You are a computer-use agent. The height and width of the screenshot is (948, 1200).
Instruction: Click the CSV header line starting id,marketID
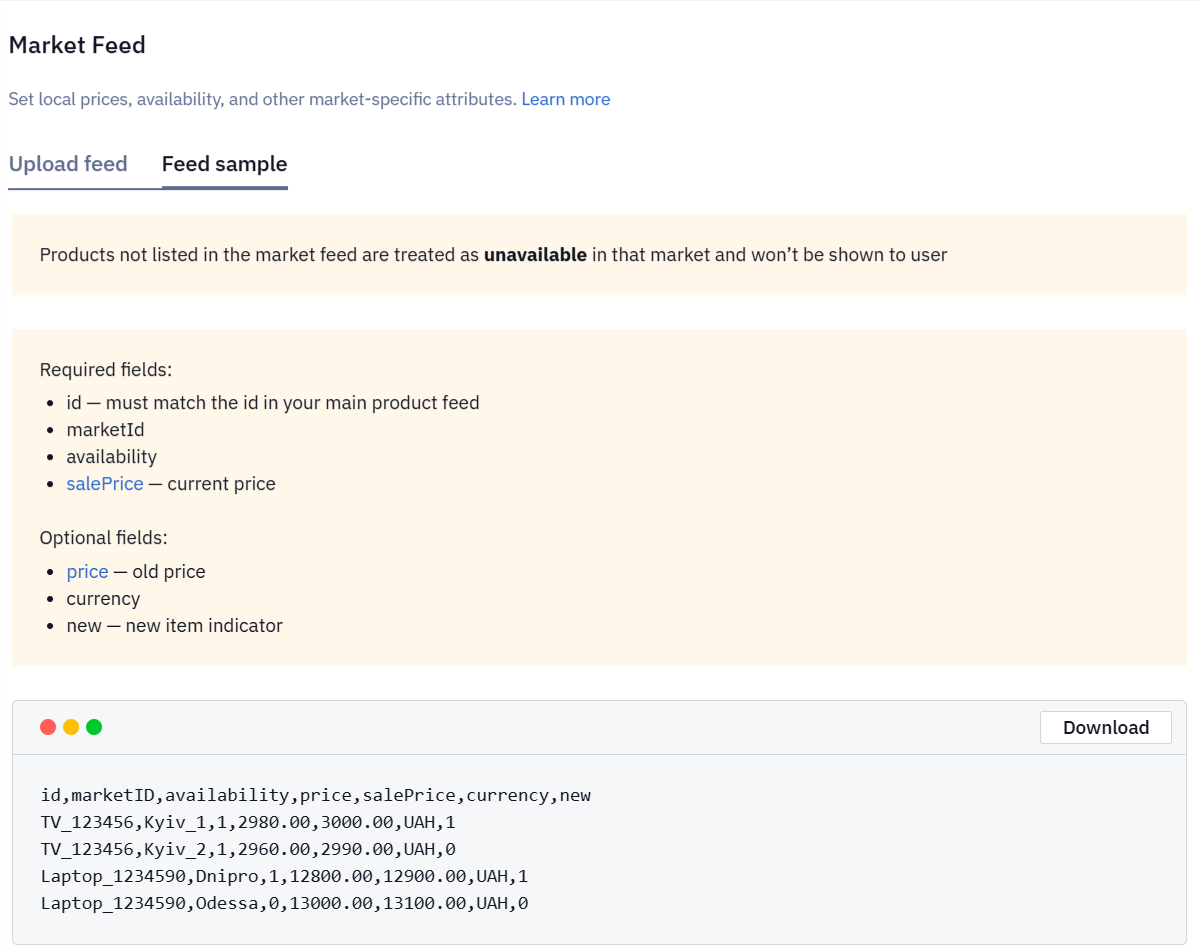coord(316,795)
